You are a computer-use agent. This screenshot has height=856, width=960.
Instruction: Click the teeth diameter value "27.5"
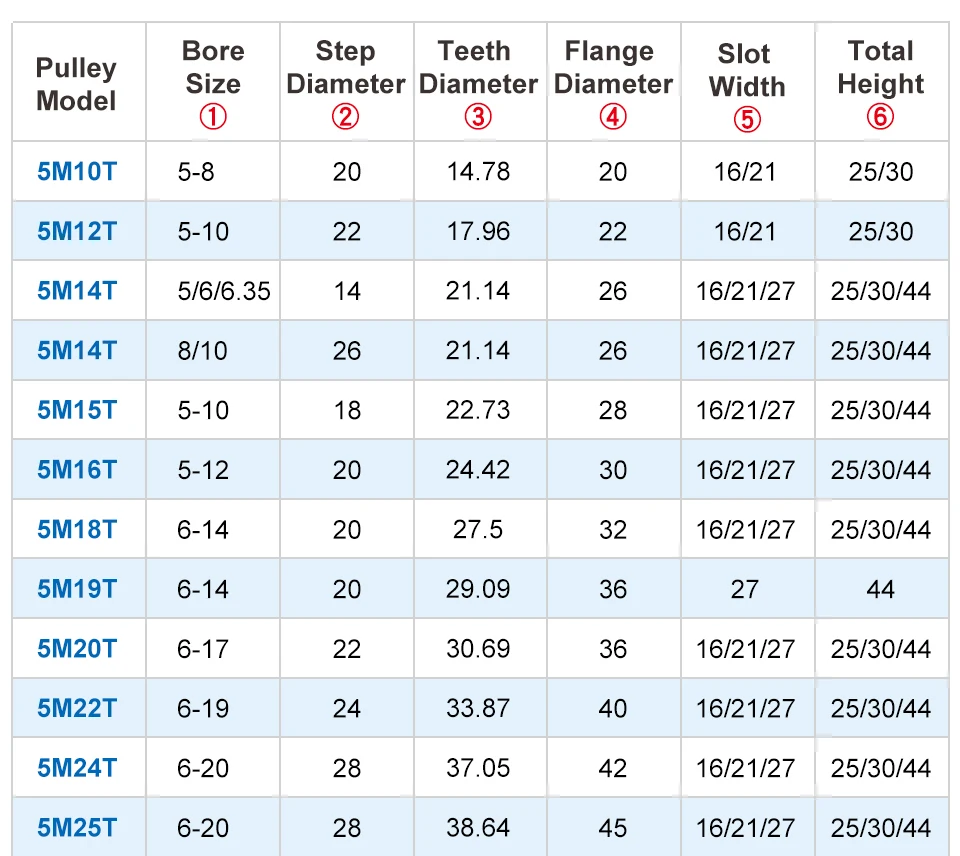pos(478,530)
